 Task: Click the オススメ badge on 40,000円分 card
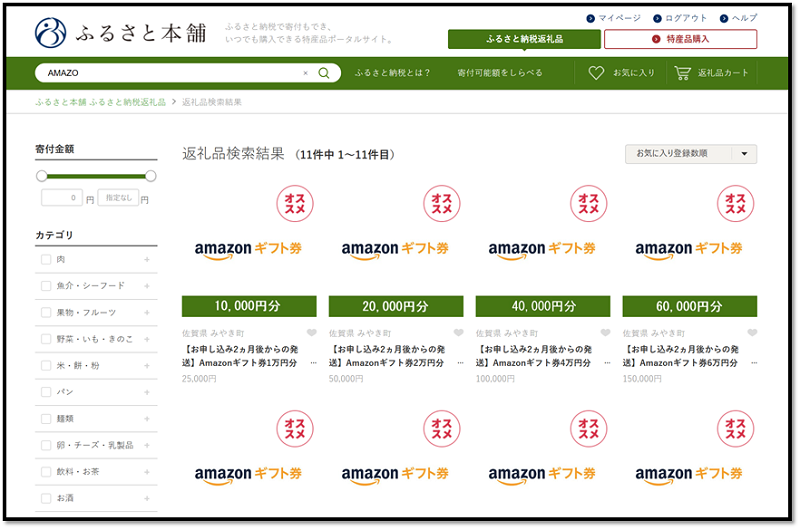click(589, 204)
